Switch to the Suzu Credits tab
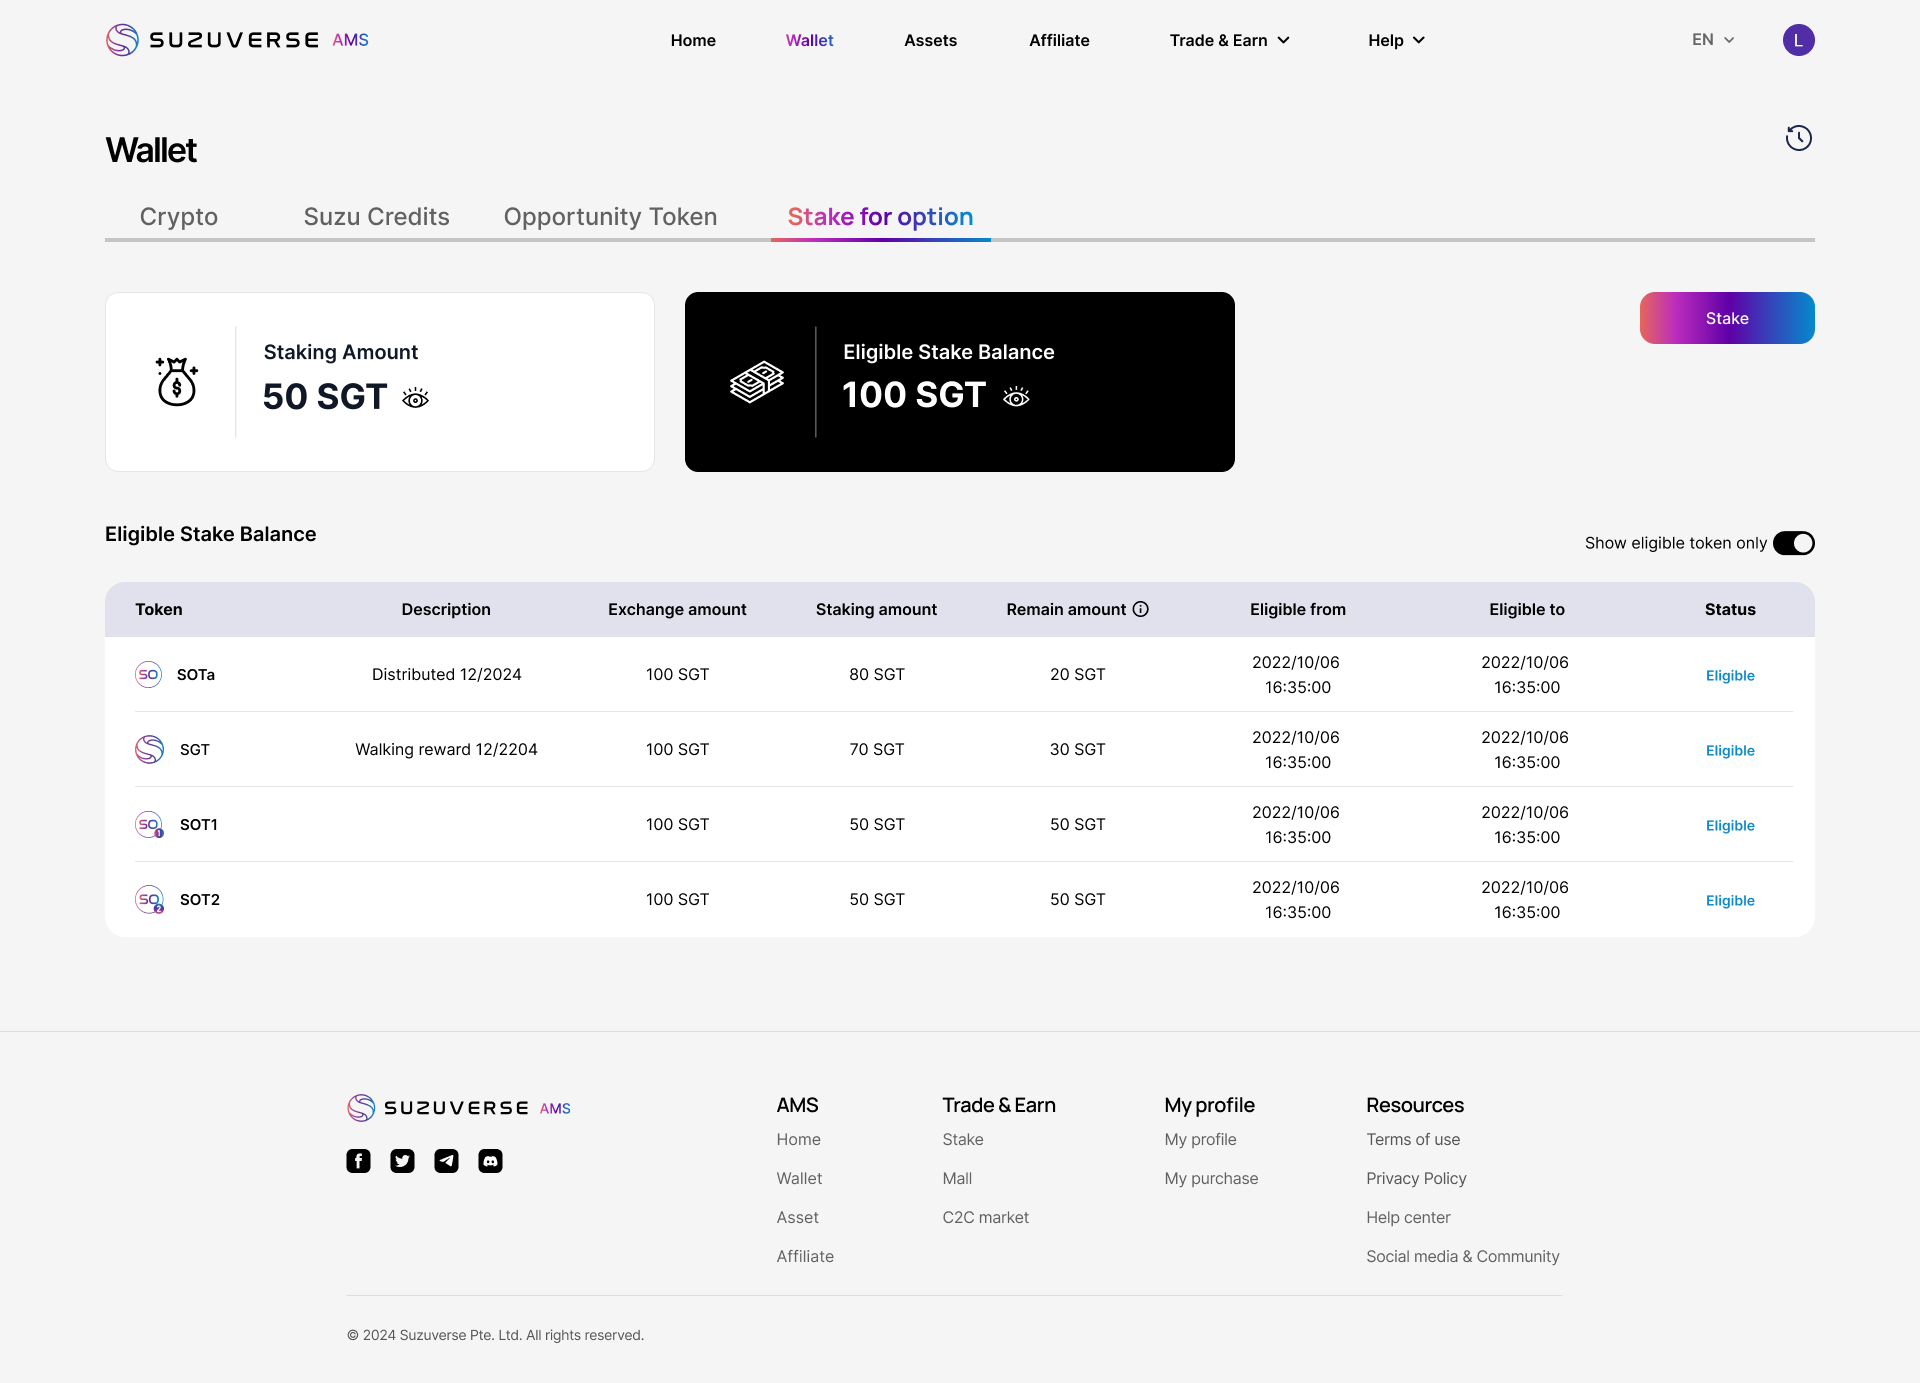1920x1383 pixels. (x=376, y=217)
